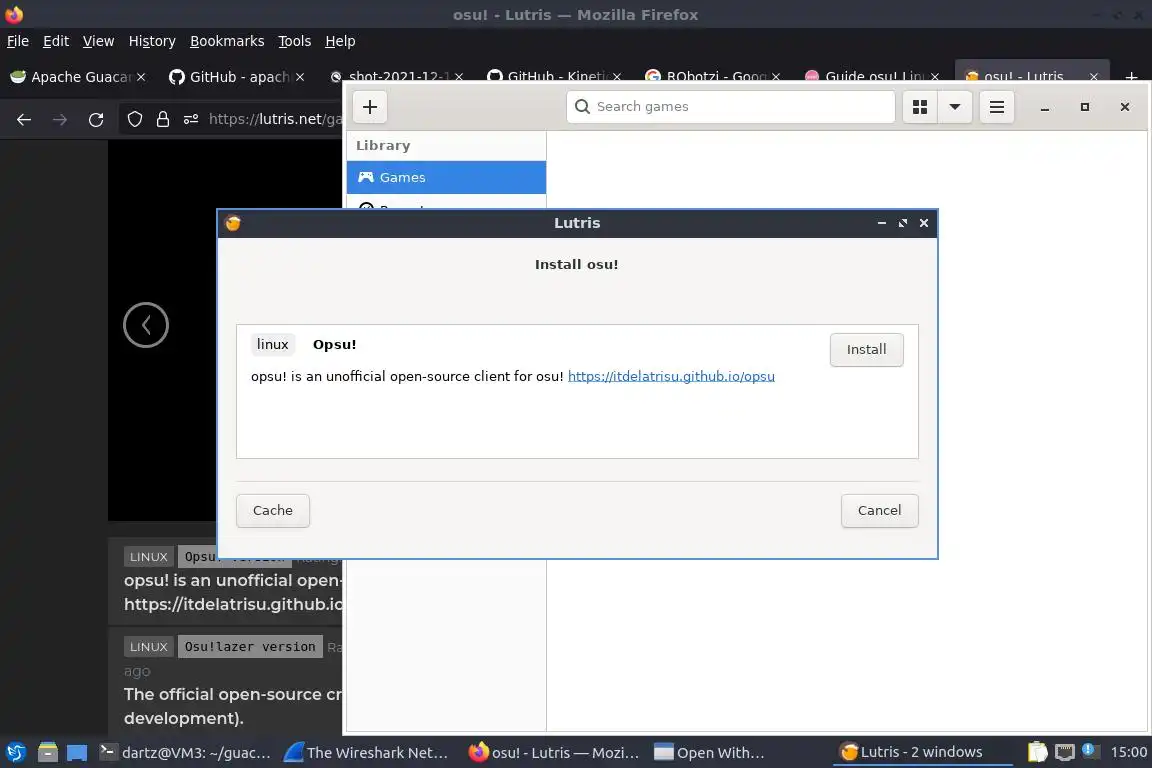The height and width of the screenshot is (768, 1152).
Task: Switch to the Apache Guacamole tab
Action: coord(71,77)
